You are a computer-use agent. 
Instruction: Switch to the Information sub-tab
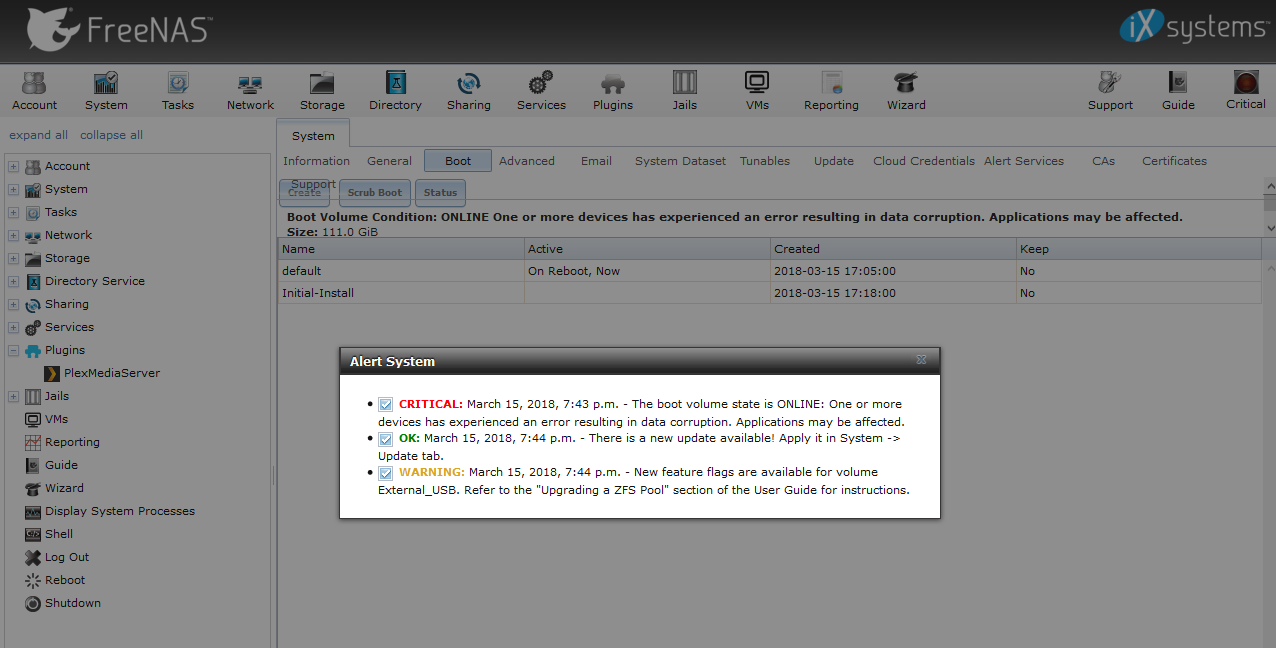[316, 161]
